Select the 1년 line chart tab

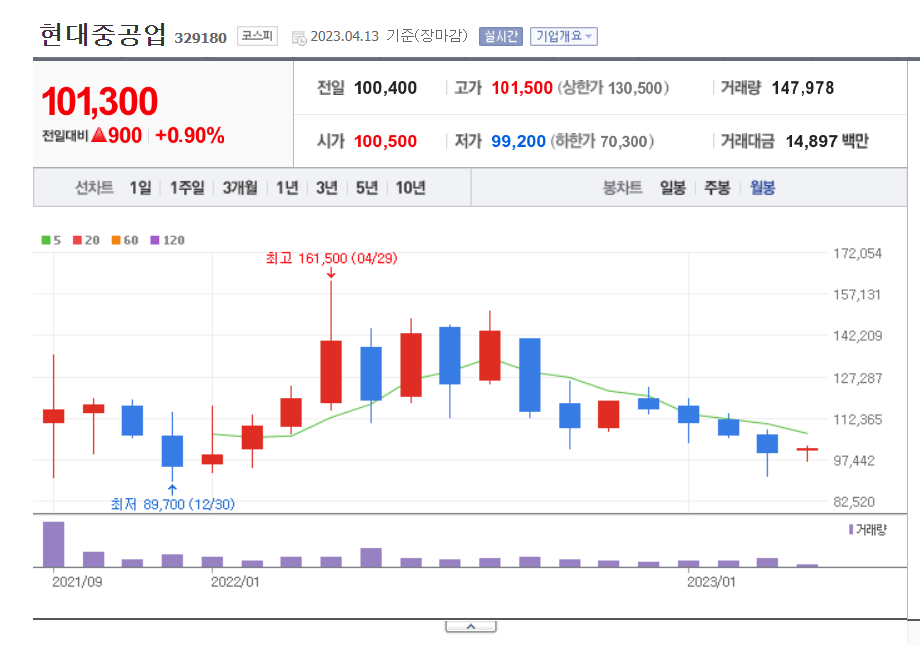[x=287, y=188]
